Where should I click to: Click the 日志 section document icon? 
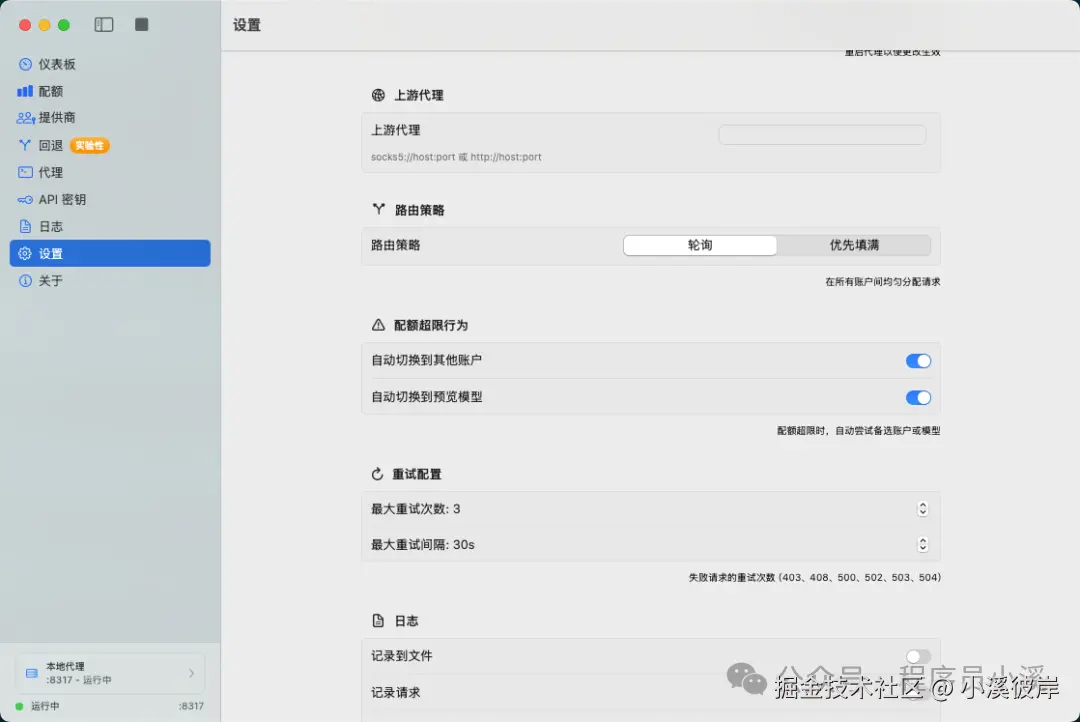tap(378, 621)
